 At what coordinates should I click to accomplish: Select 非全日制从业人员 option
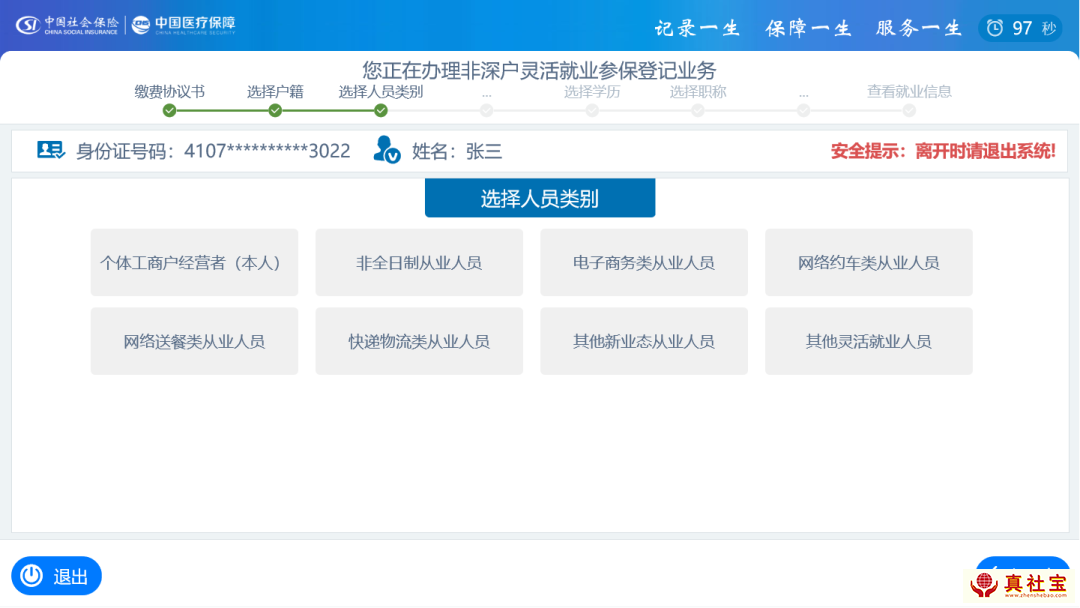point(419,263)
